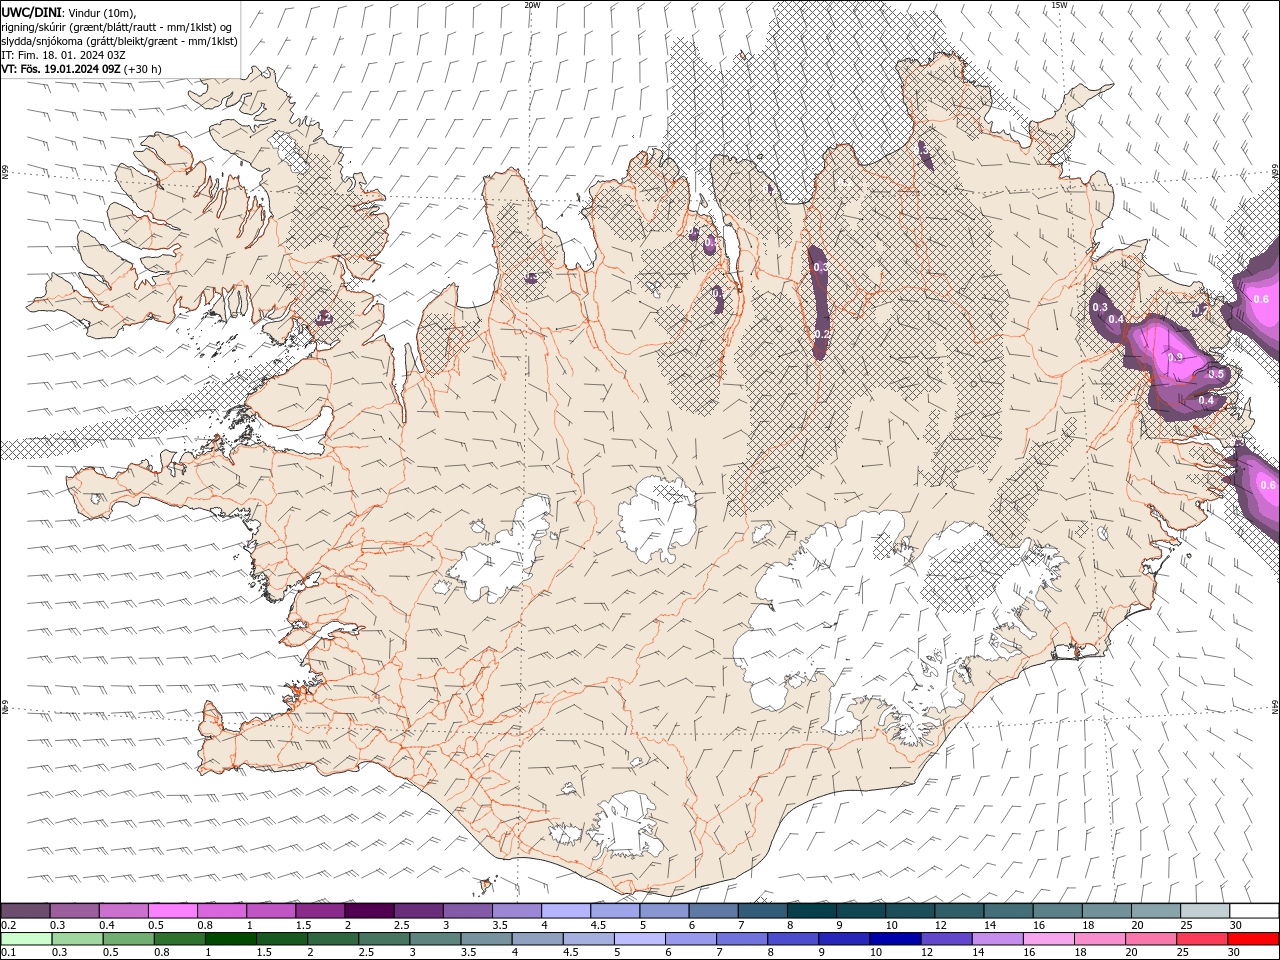Click the upper legend swatch starting at 4.5

coord(615,911)
